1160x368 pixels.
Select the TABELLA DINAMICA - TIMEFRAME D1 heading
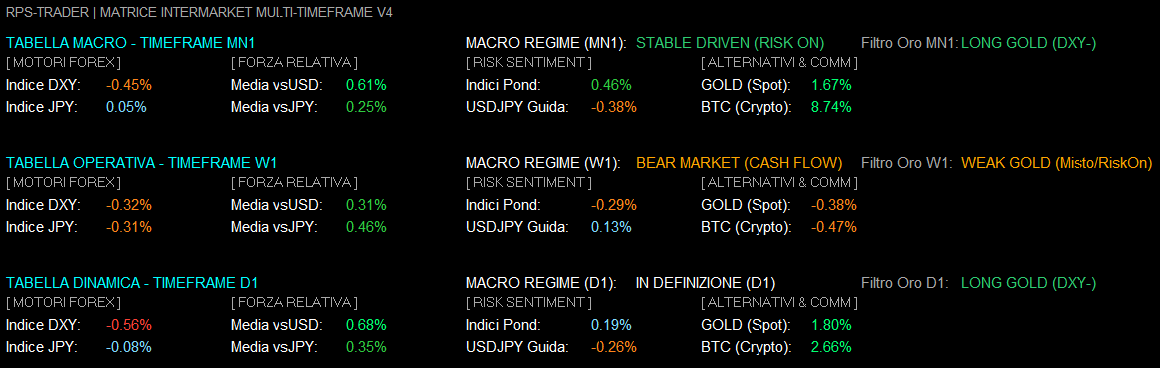(132, 283)
